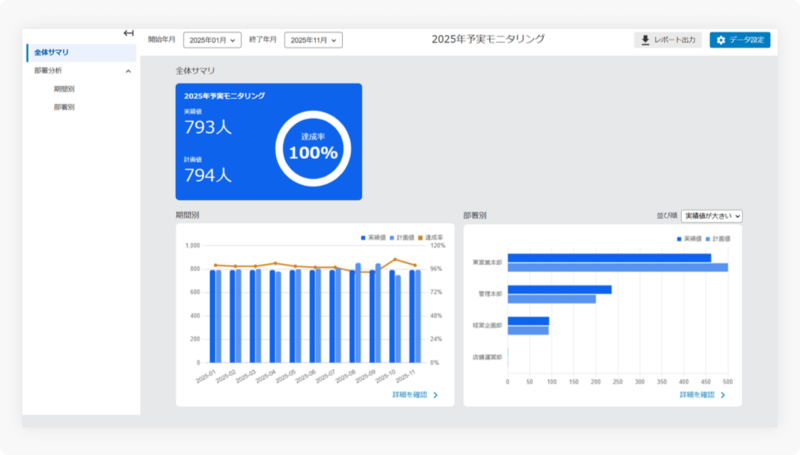The image size is (800, 455).
Task: Go to 期間別 sidebar sub-item
Action: [x=64, y=89]
